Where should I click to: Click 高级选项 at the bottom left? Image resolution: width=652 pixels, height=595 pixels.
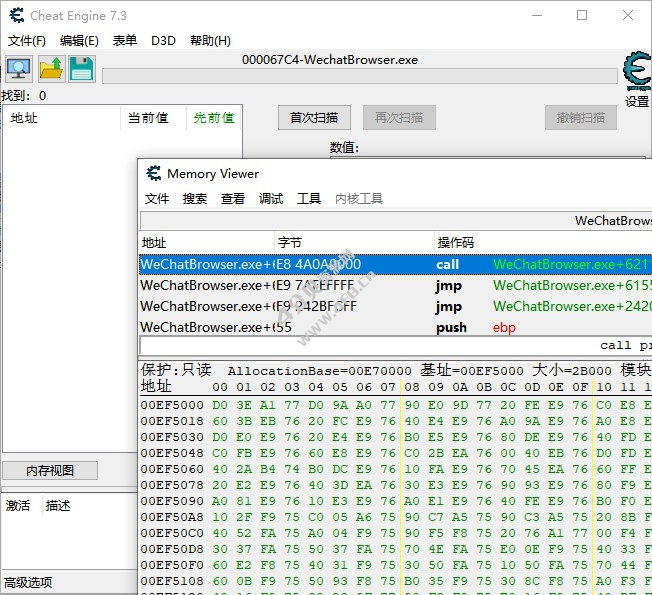click(28, 582)
